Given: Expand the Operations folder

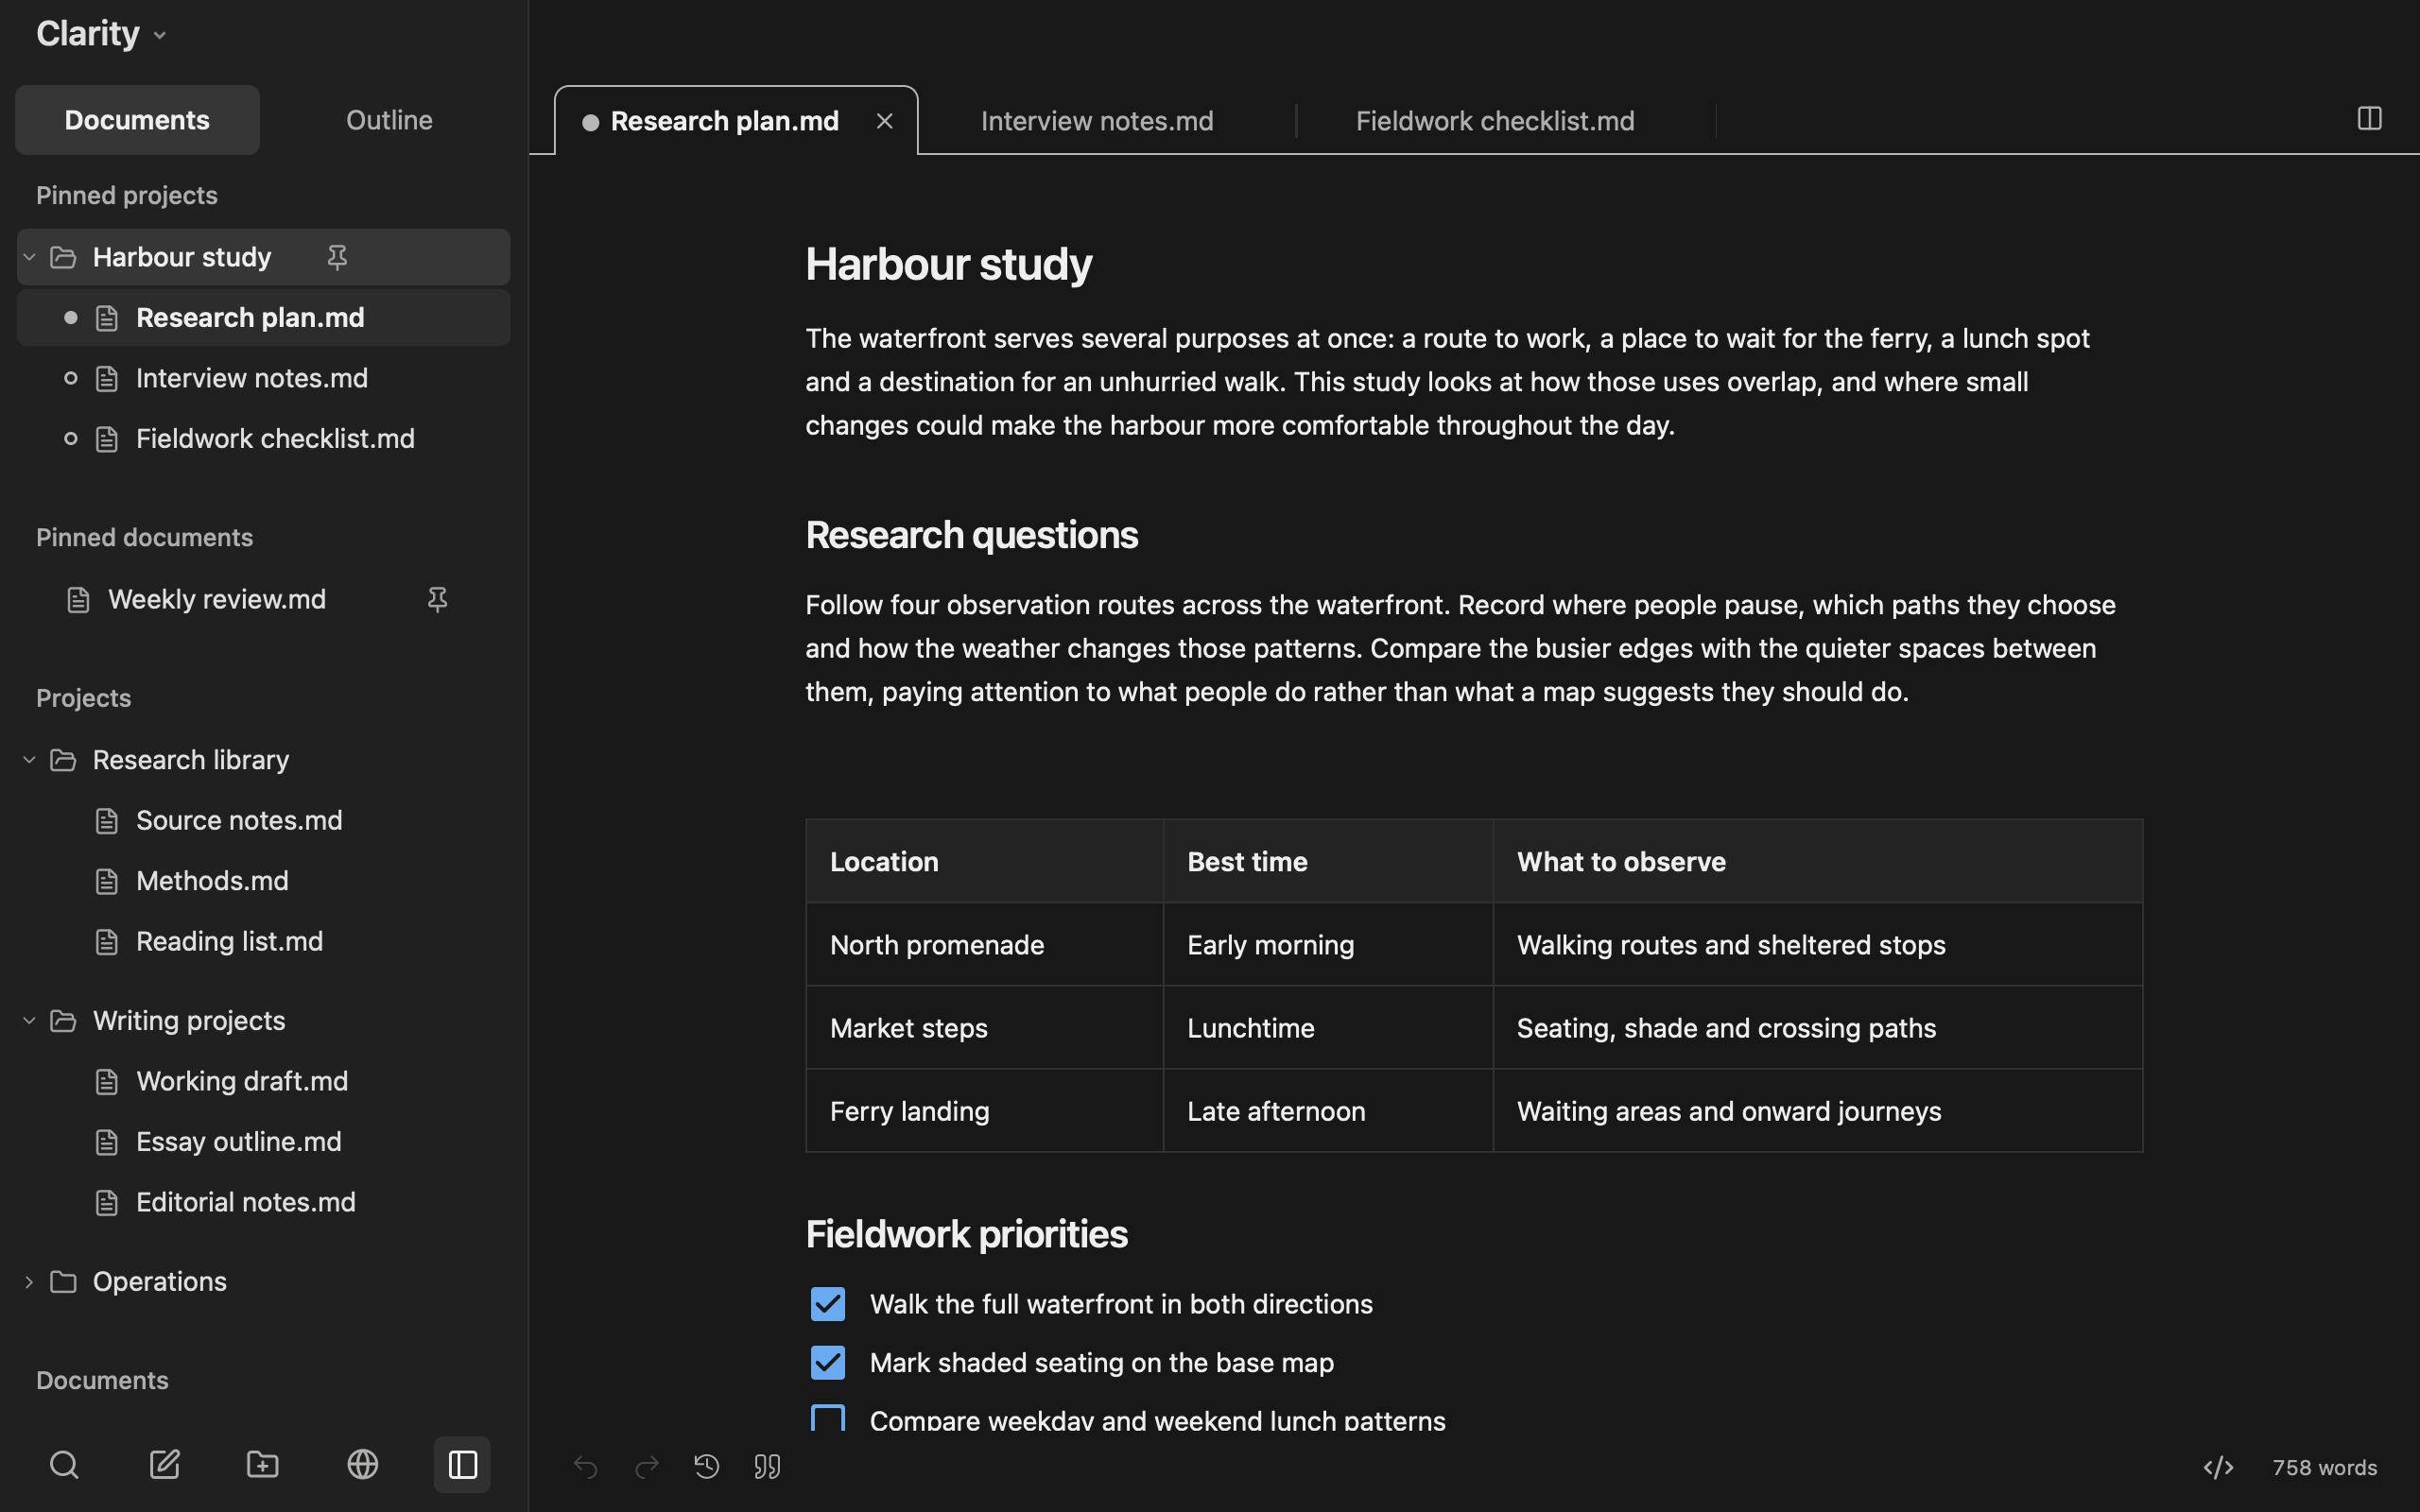Looking at the screenshot, I should click(x=29, y=1282).
